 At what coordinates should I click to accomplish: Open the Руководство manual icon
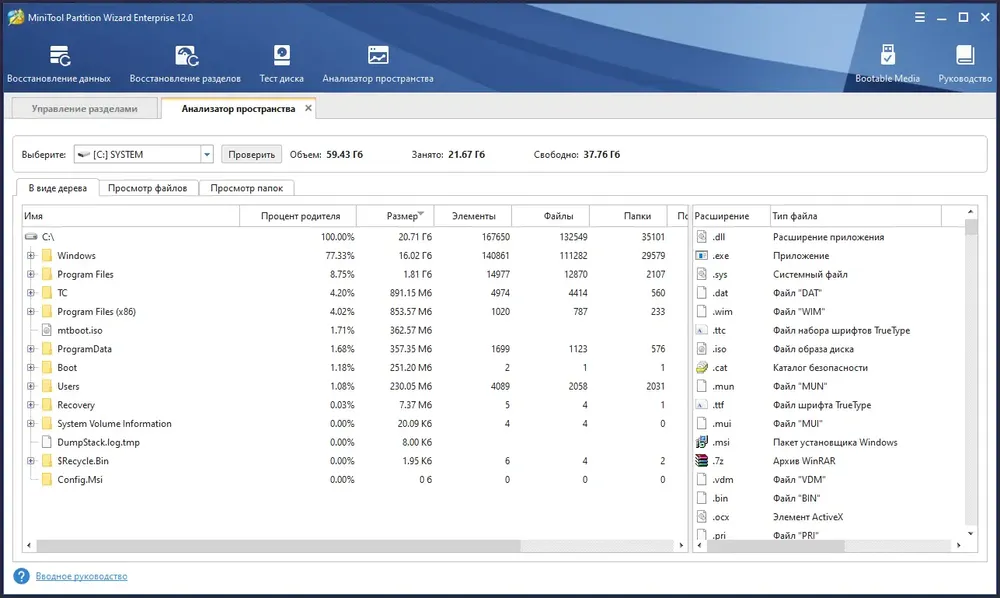pyautogui.click(x=965, y=55)
